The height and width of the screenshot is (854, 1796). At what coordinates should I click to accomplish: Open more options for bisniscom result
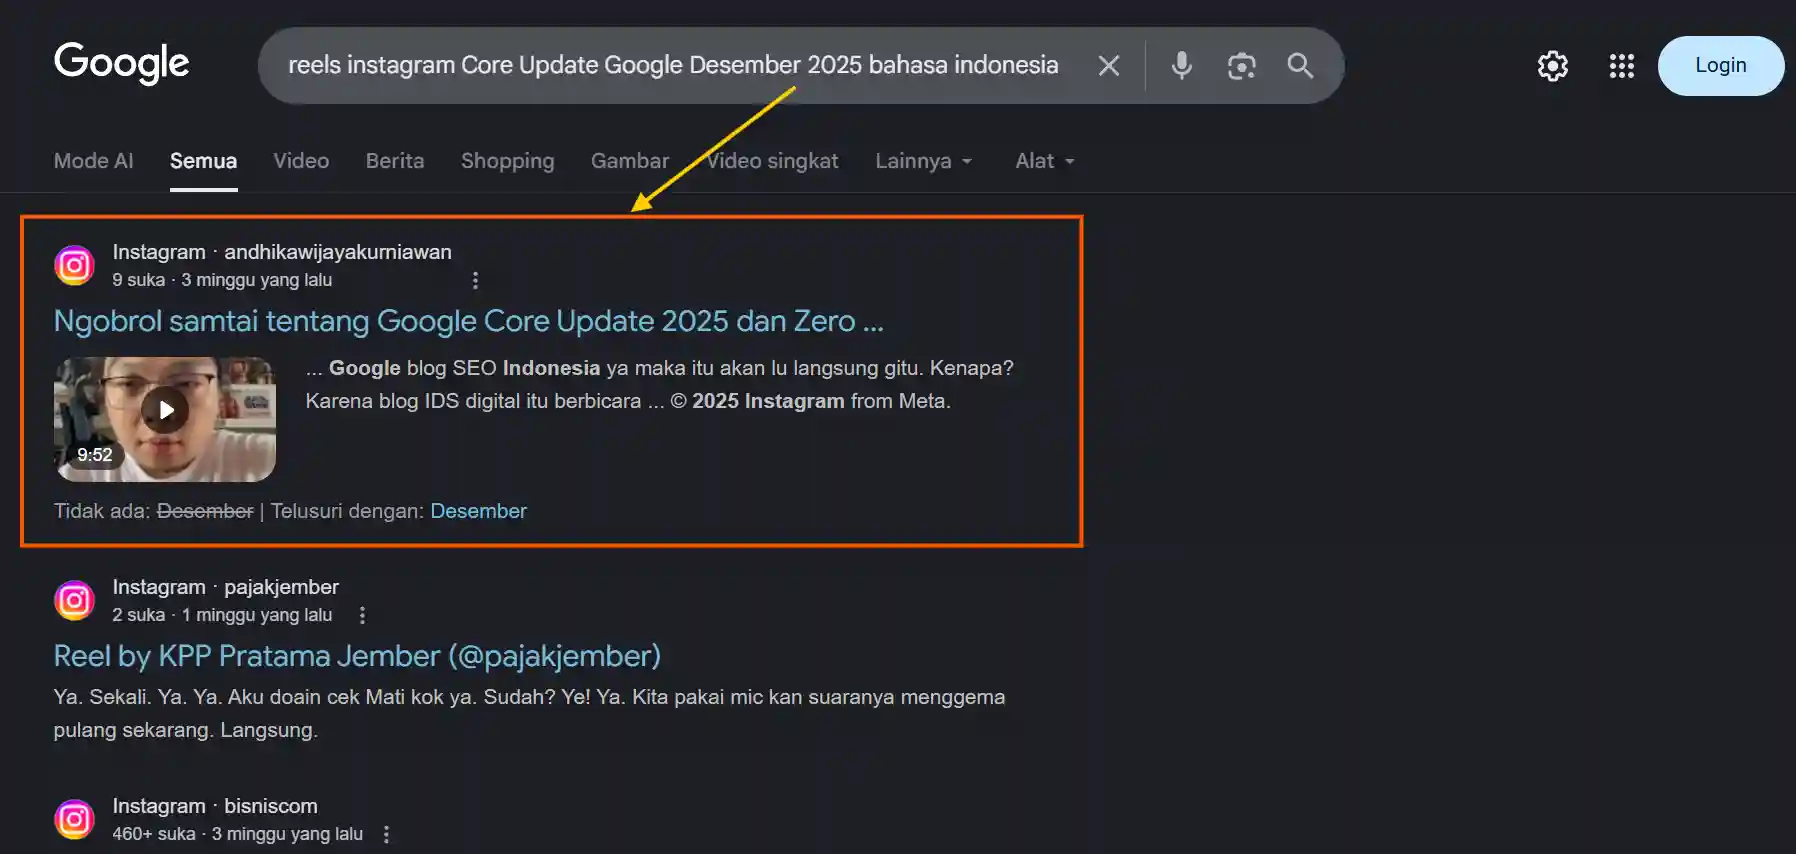click(x=386, y=834)
